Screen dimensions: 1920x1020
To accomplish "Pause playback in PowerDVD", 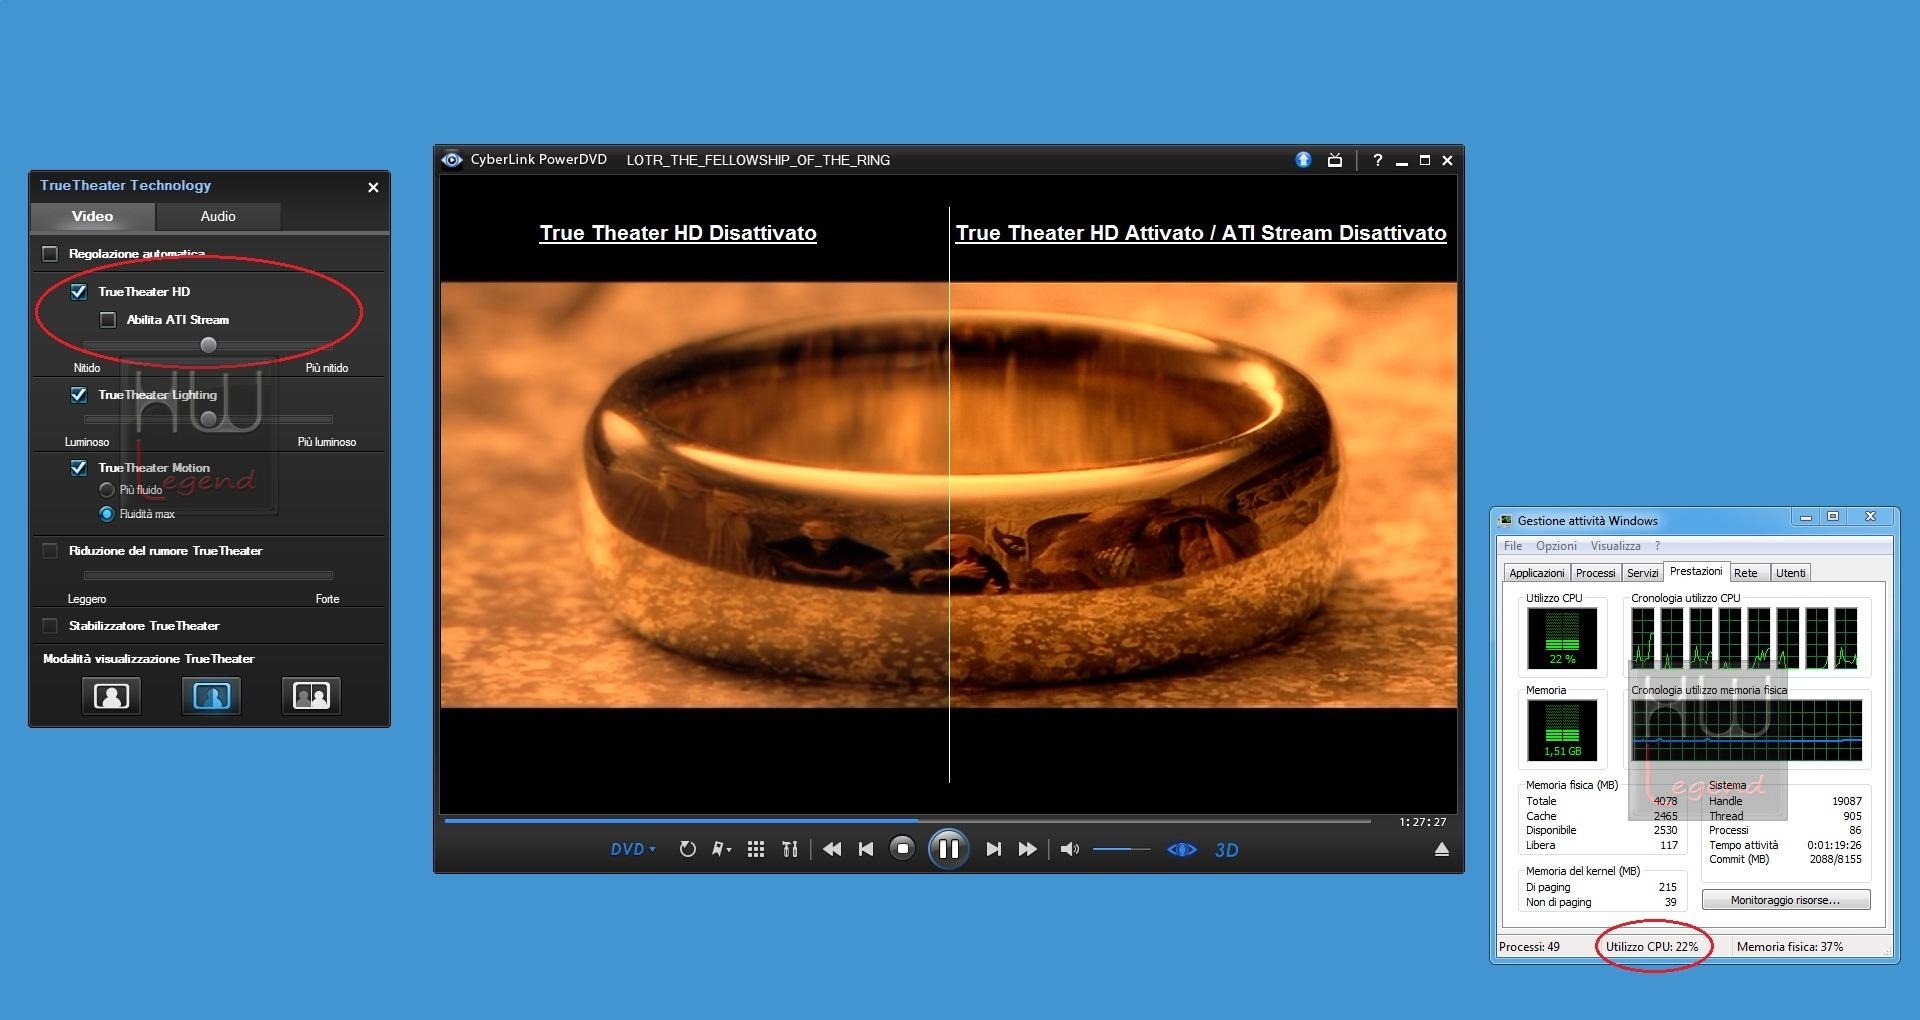I will point(948,850).
